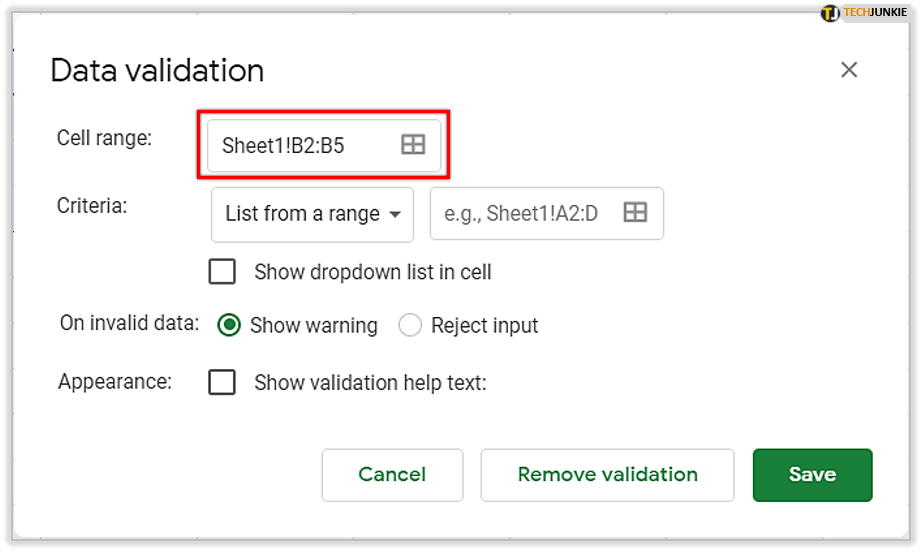Click the range selector icon in Criteria field
Image resolution: width=922 pixels, height=552 pixels.
tap(635, 212)
